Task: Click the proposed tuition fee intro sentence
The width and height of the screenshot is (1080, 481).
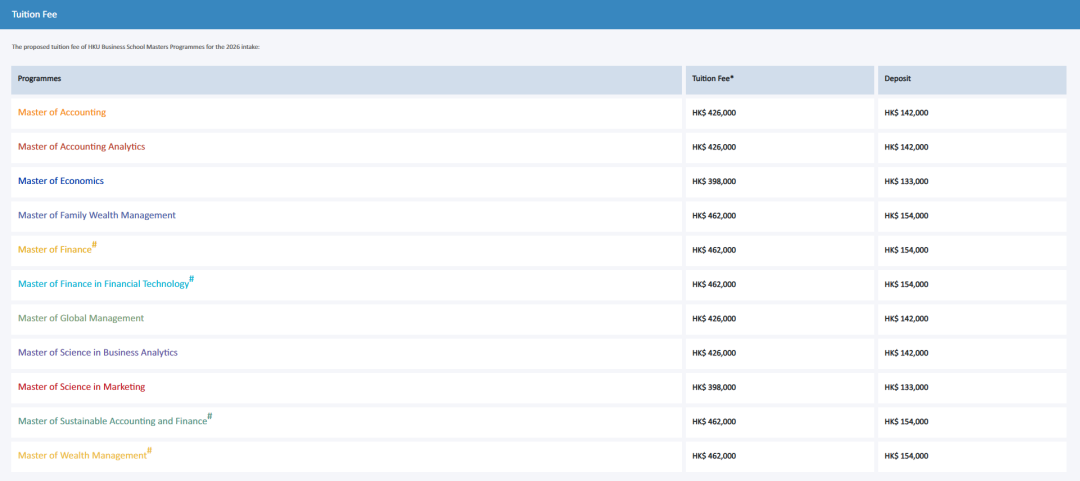Action: click(x=135, y=47)
